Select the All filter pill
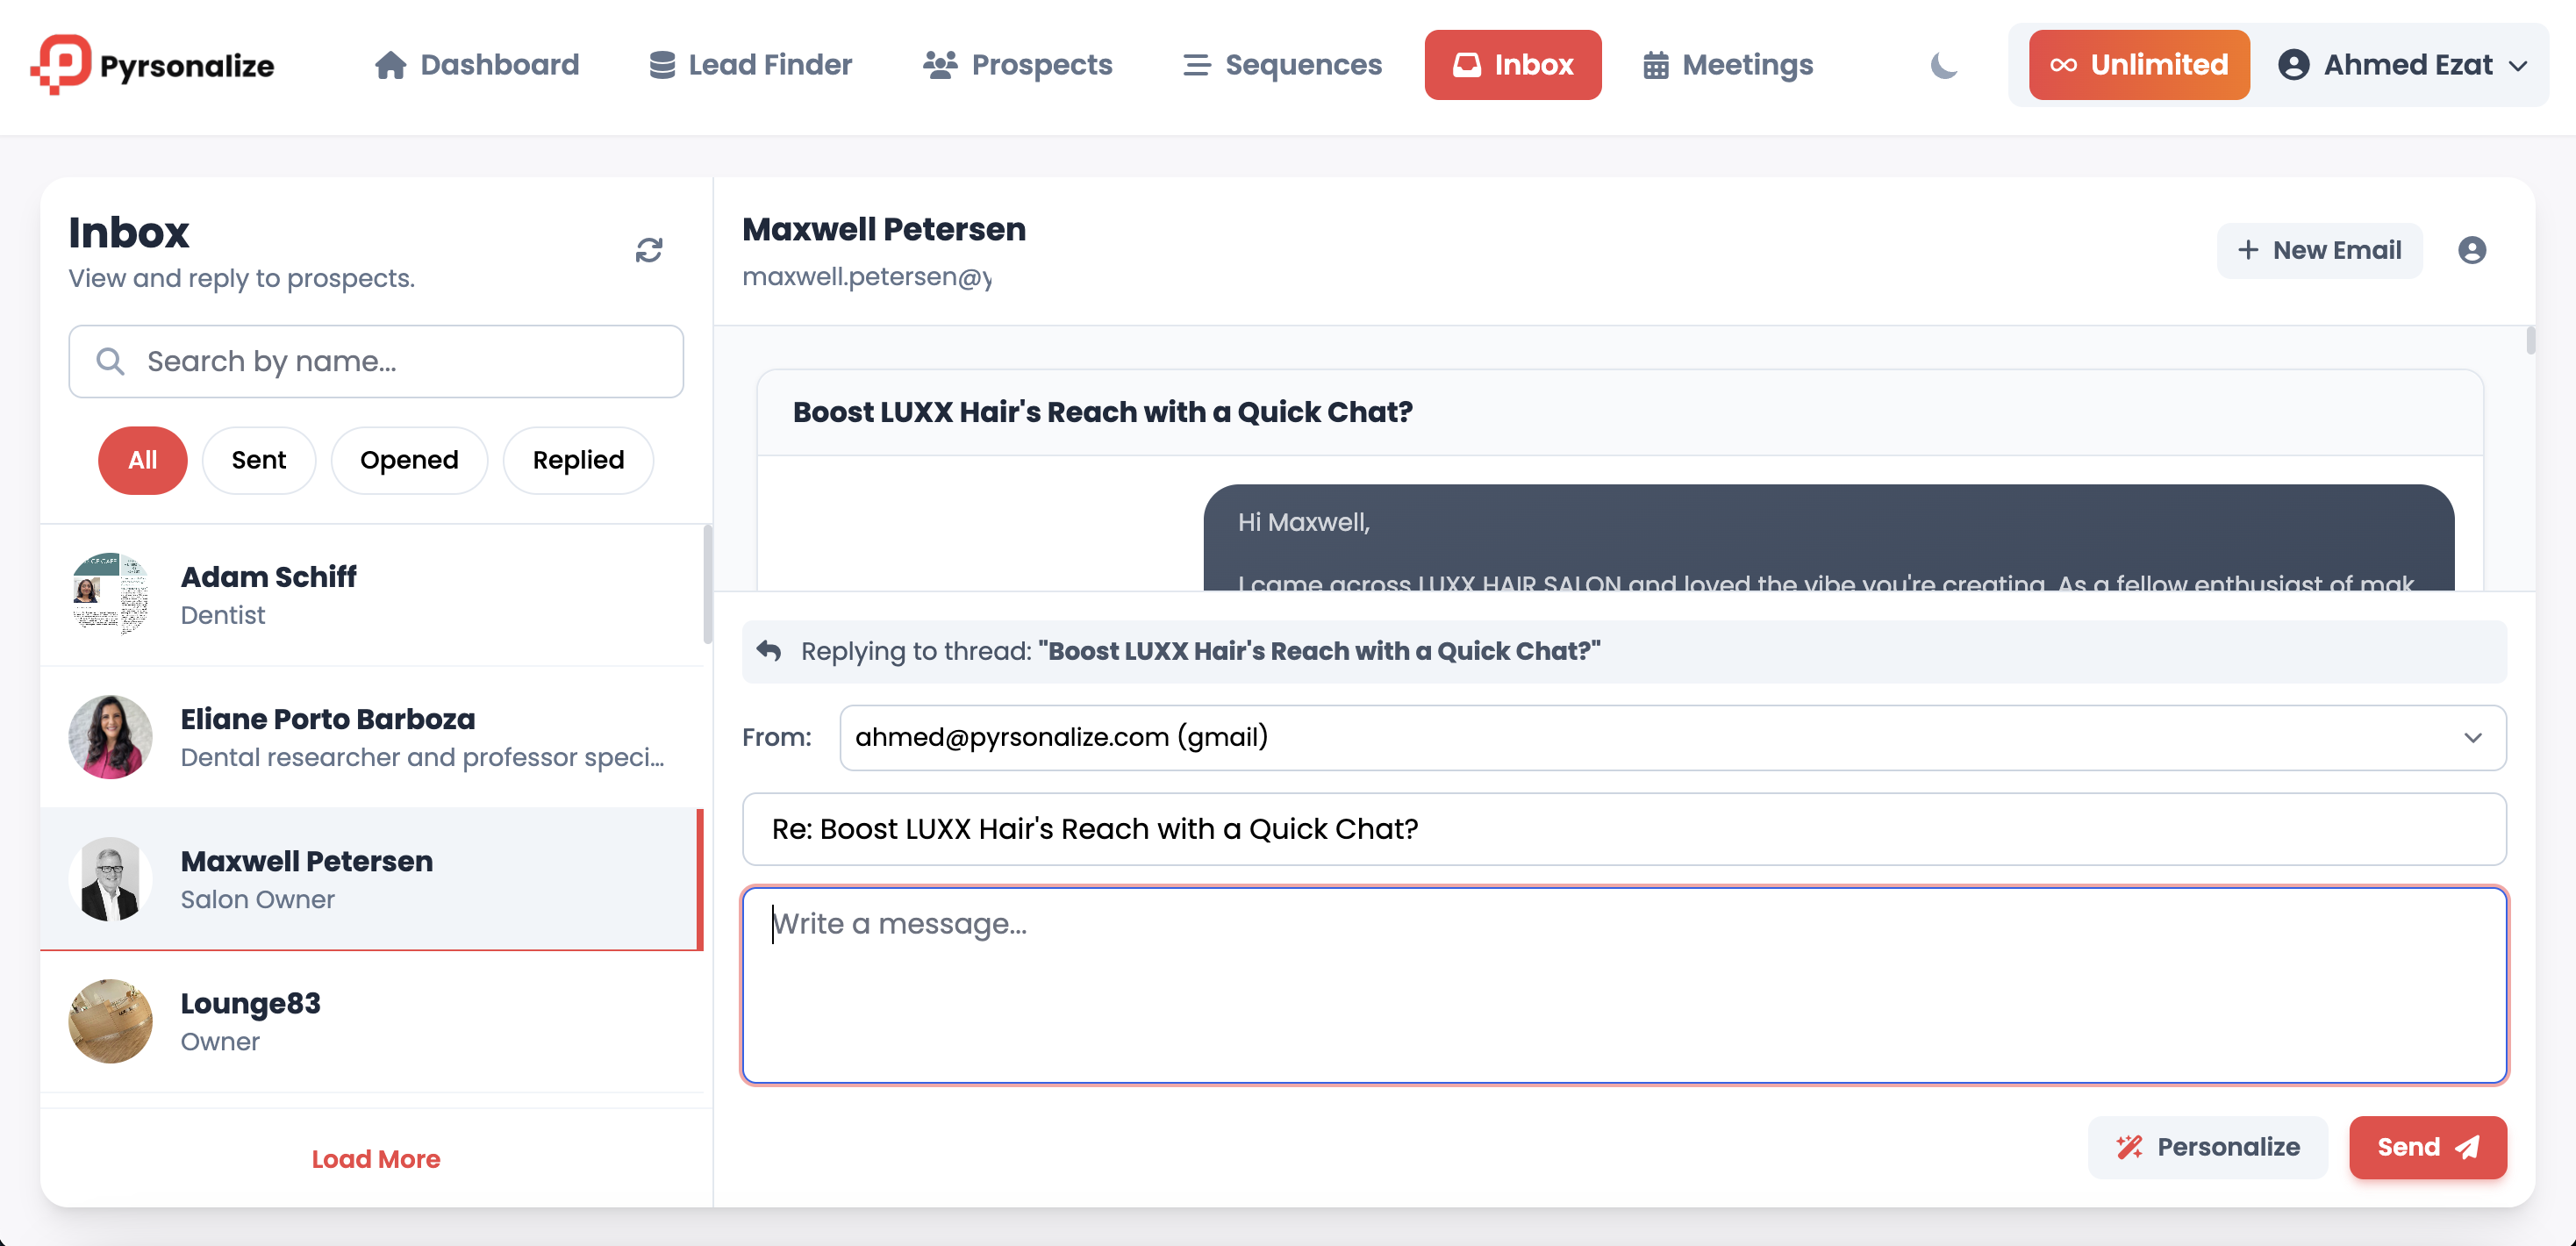Viewport: 2576px width, 1246px height. (142, 460)
